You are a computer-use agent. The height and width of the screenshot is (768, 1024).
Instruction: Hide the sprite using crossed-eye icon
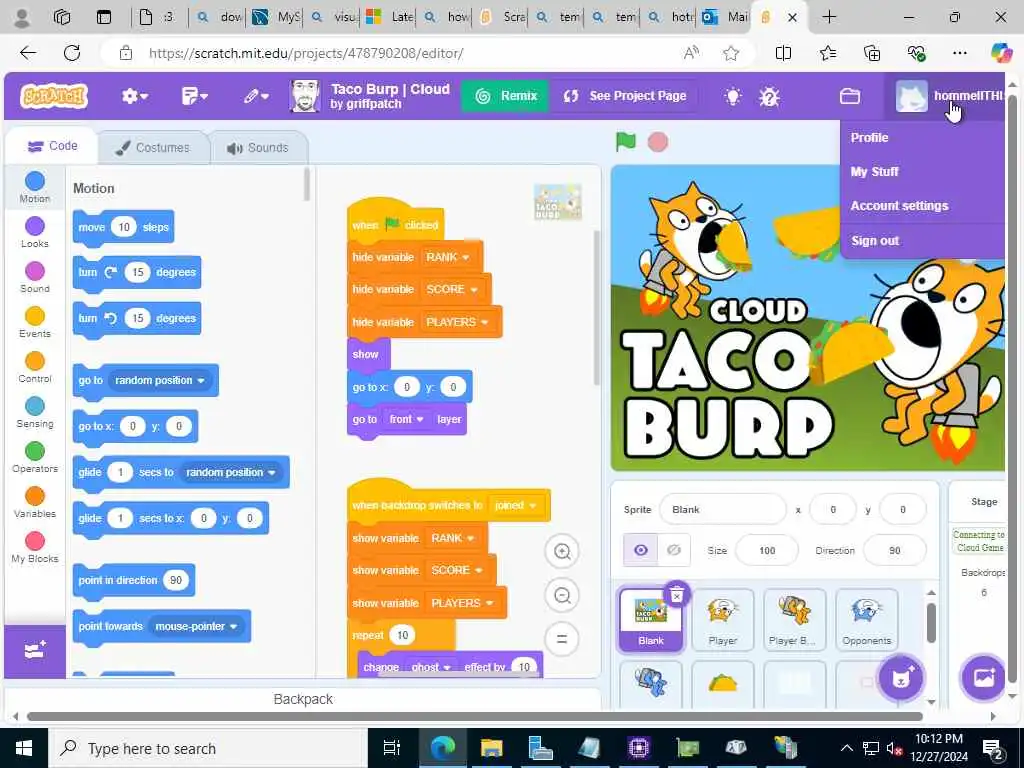(x=673, y=550)
